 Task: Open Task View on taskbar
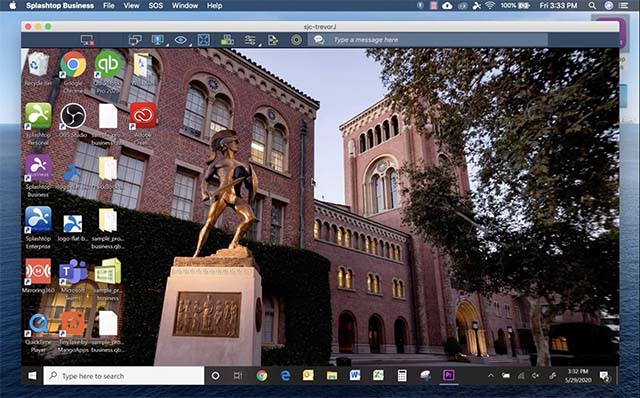point(238,376)
